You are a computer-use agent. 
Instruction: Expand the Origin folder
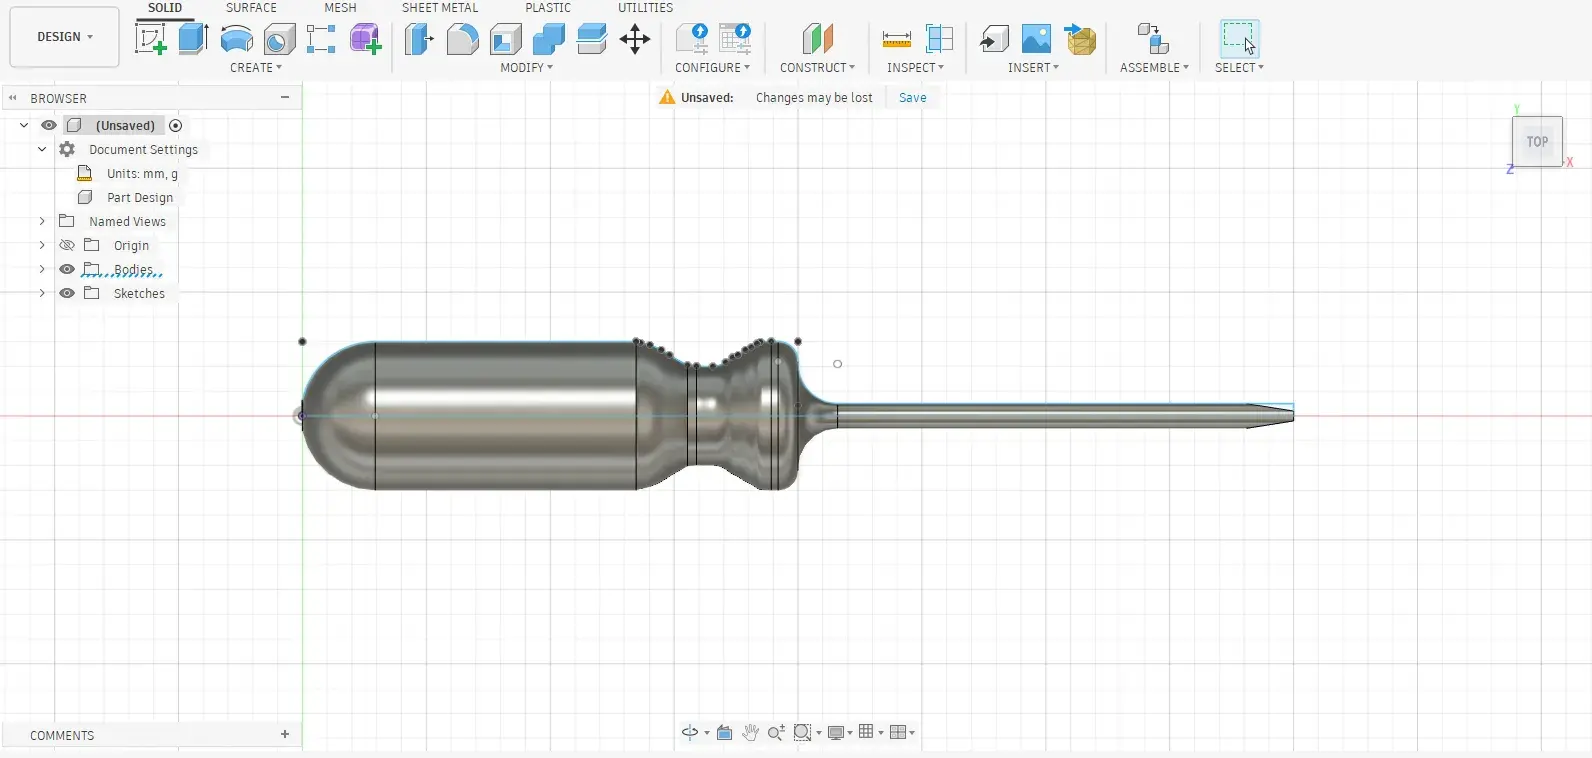point(42,245)
